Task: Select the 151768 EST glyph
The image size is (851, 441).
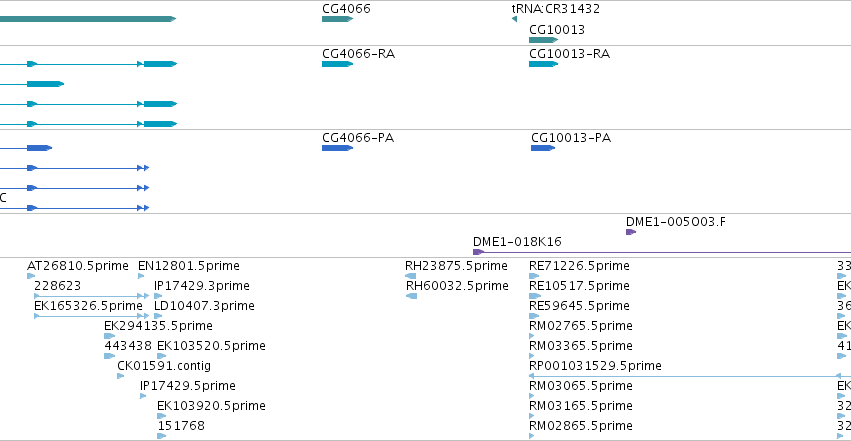Action: tap(161, 436)
